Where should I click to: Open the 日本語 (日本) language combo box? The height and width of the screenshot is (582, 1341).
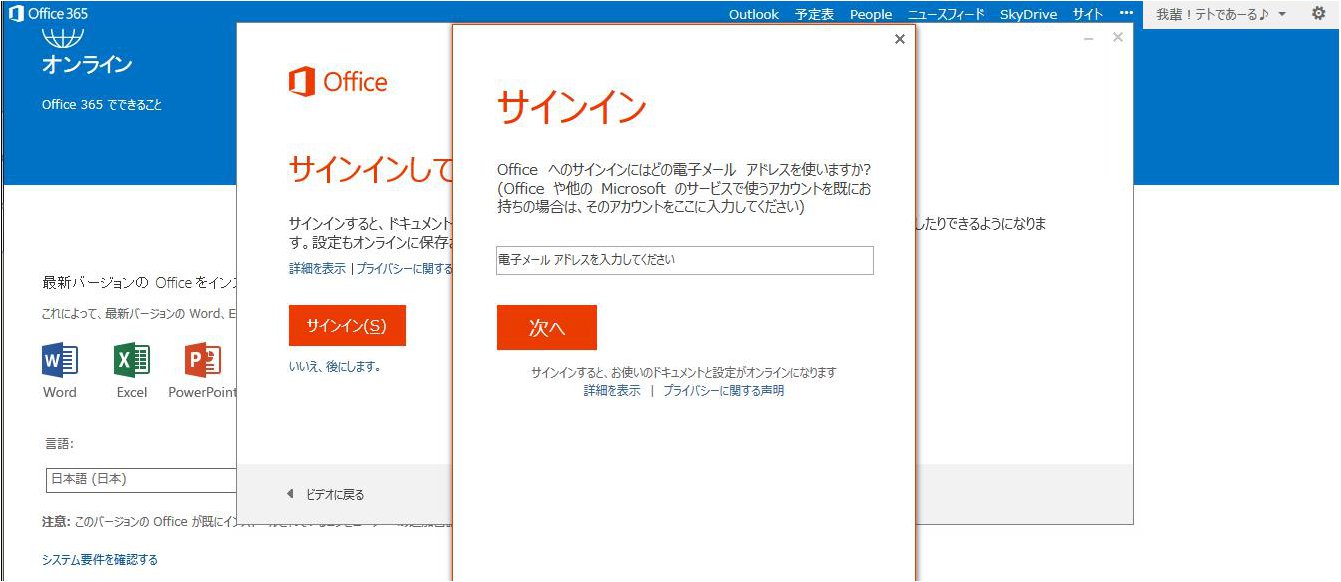click(142, 479)
